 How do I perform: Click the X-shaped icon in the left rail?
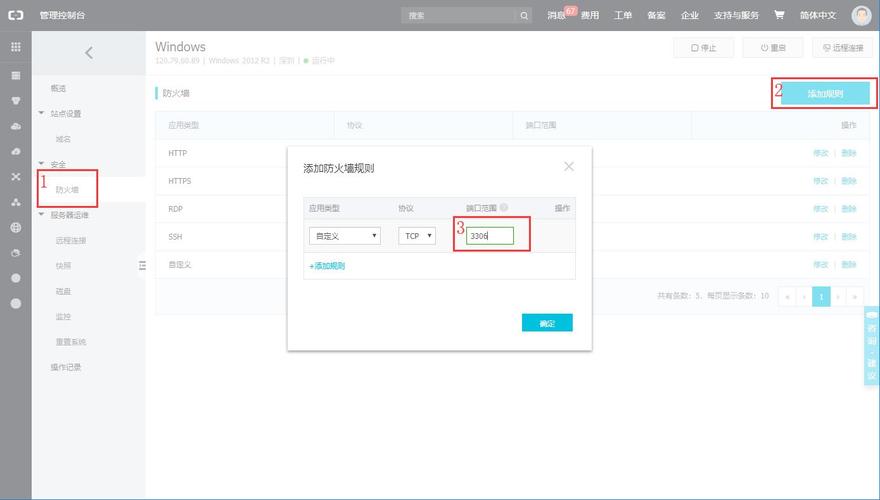click(16, 177)
